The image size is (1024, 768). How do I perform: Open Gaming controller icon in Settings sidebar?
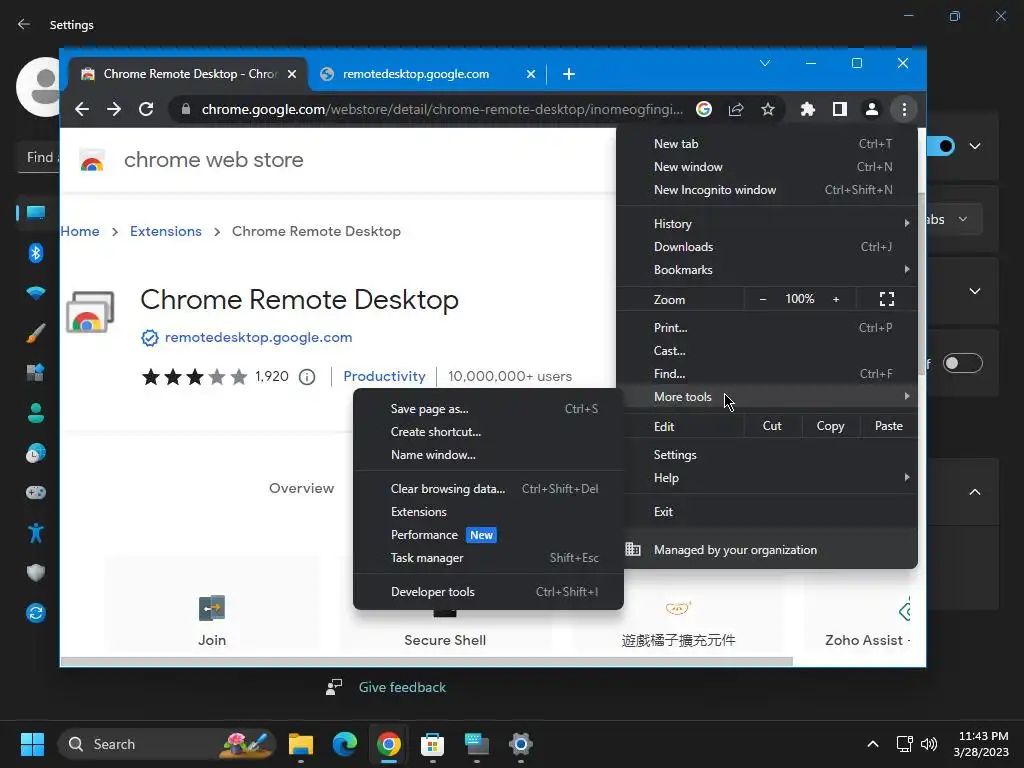(x=36, y=492)
